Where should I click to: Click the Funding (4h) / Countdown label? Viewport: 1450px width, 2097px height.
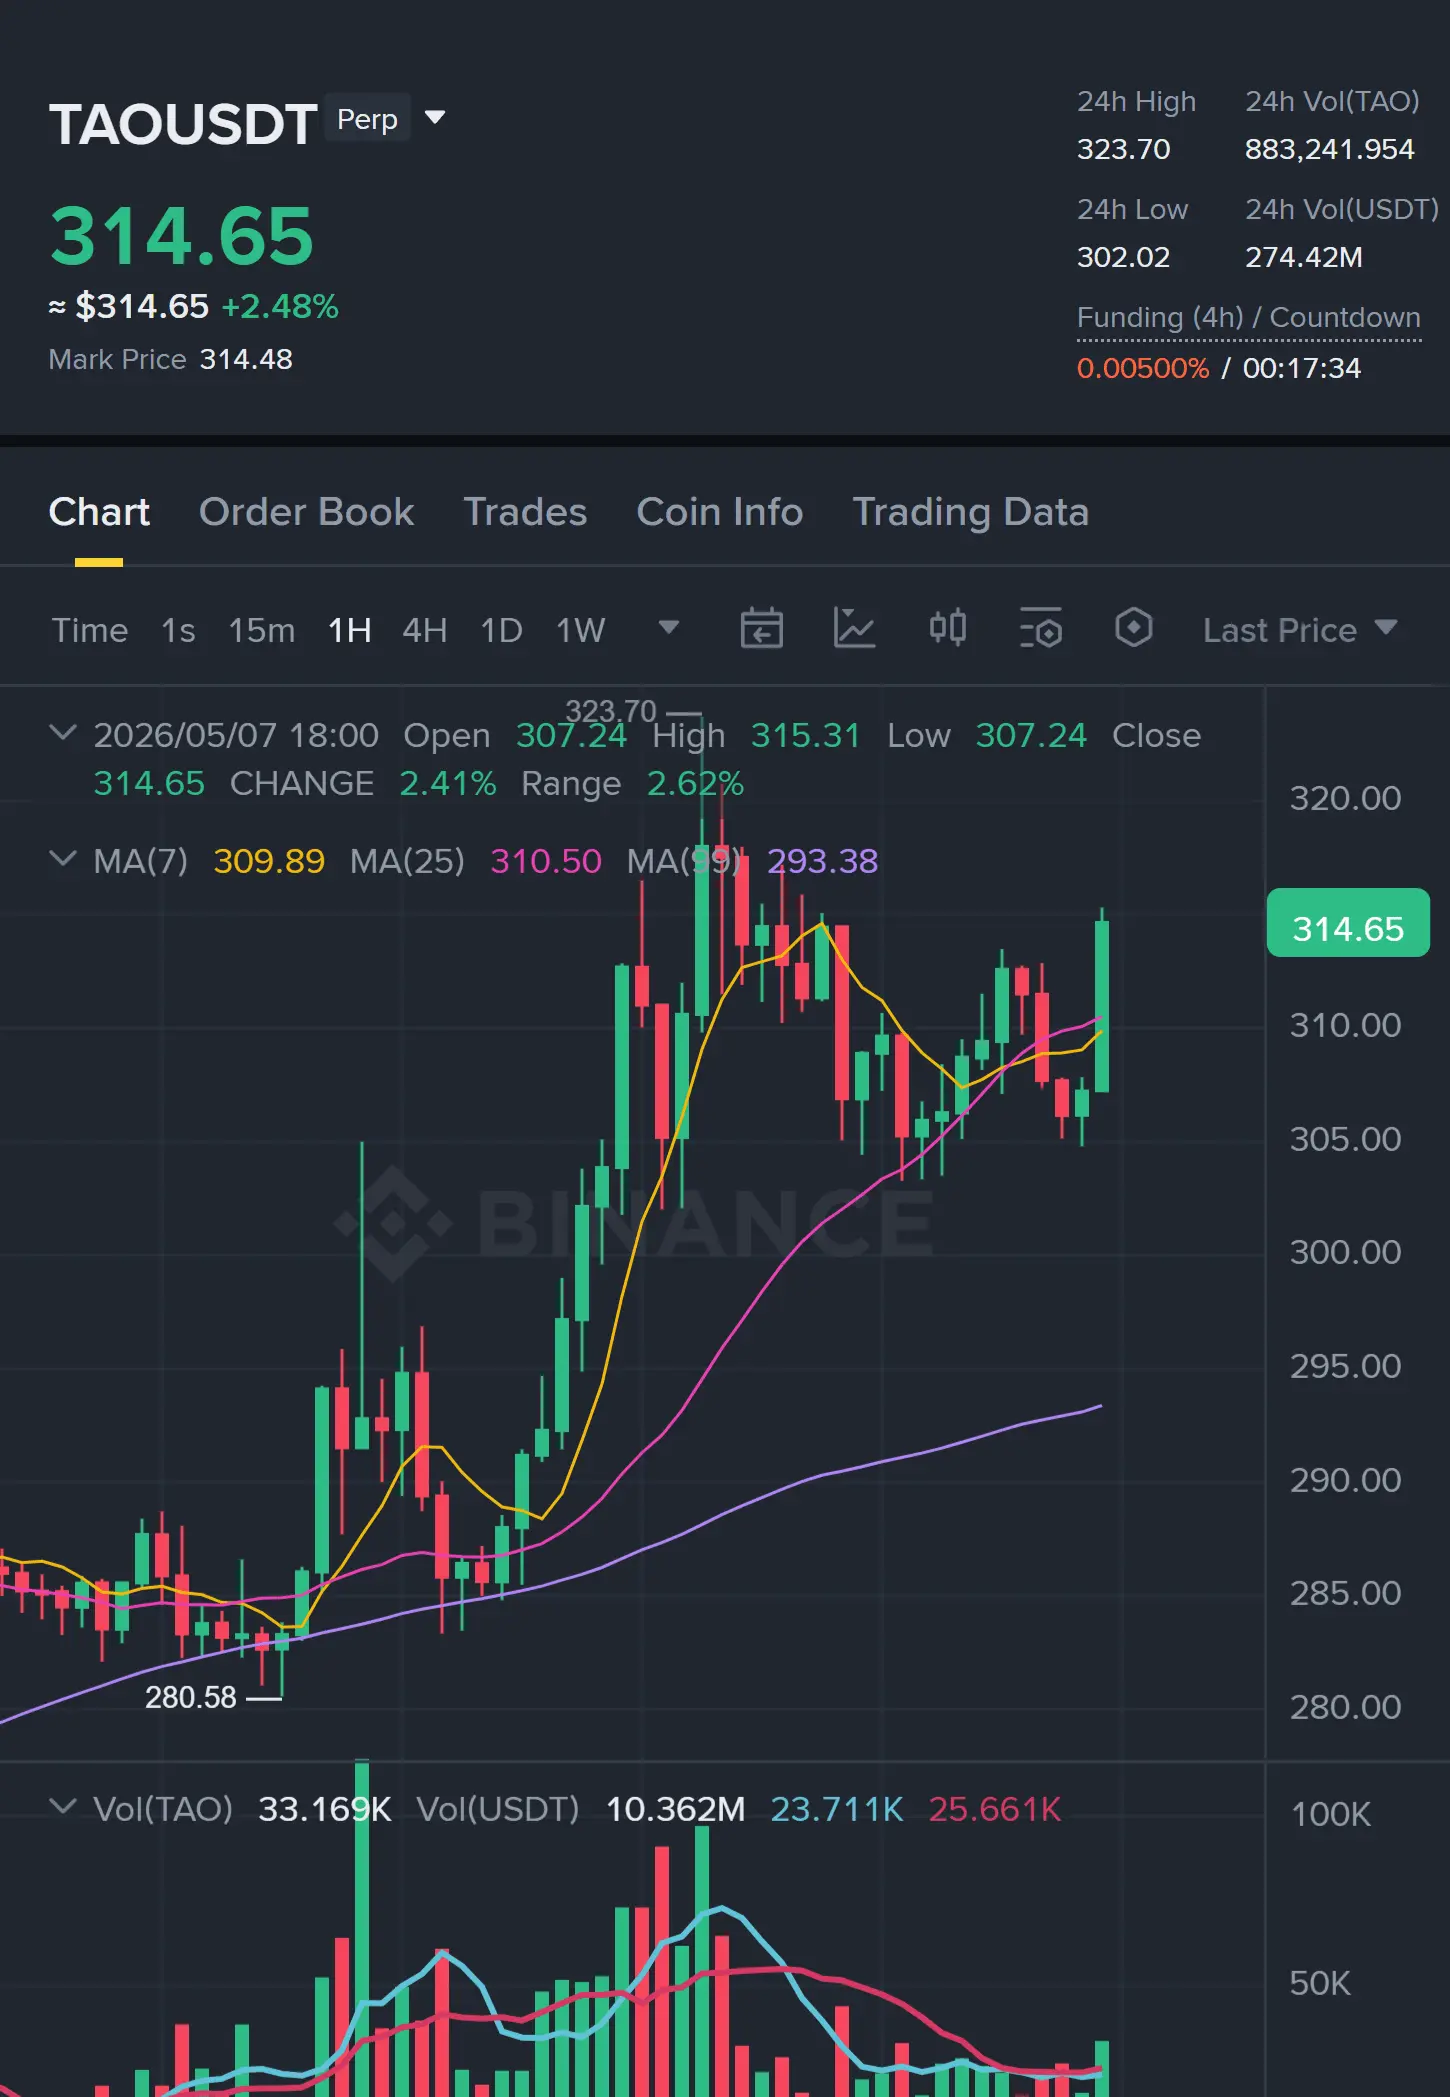(1249, 317)
